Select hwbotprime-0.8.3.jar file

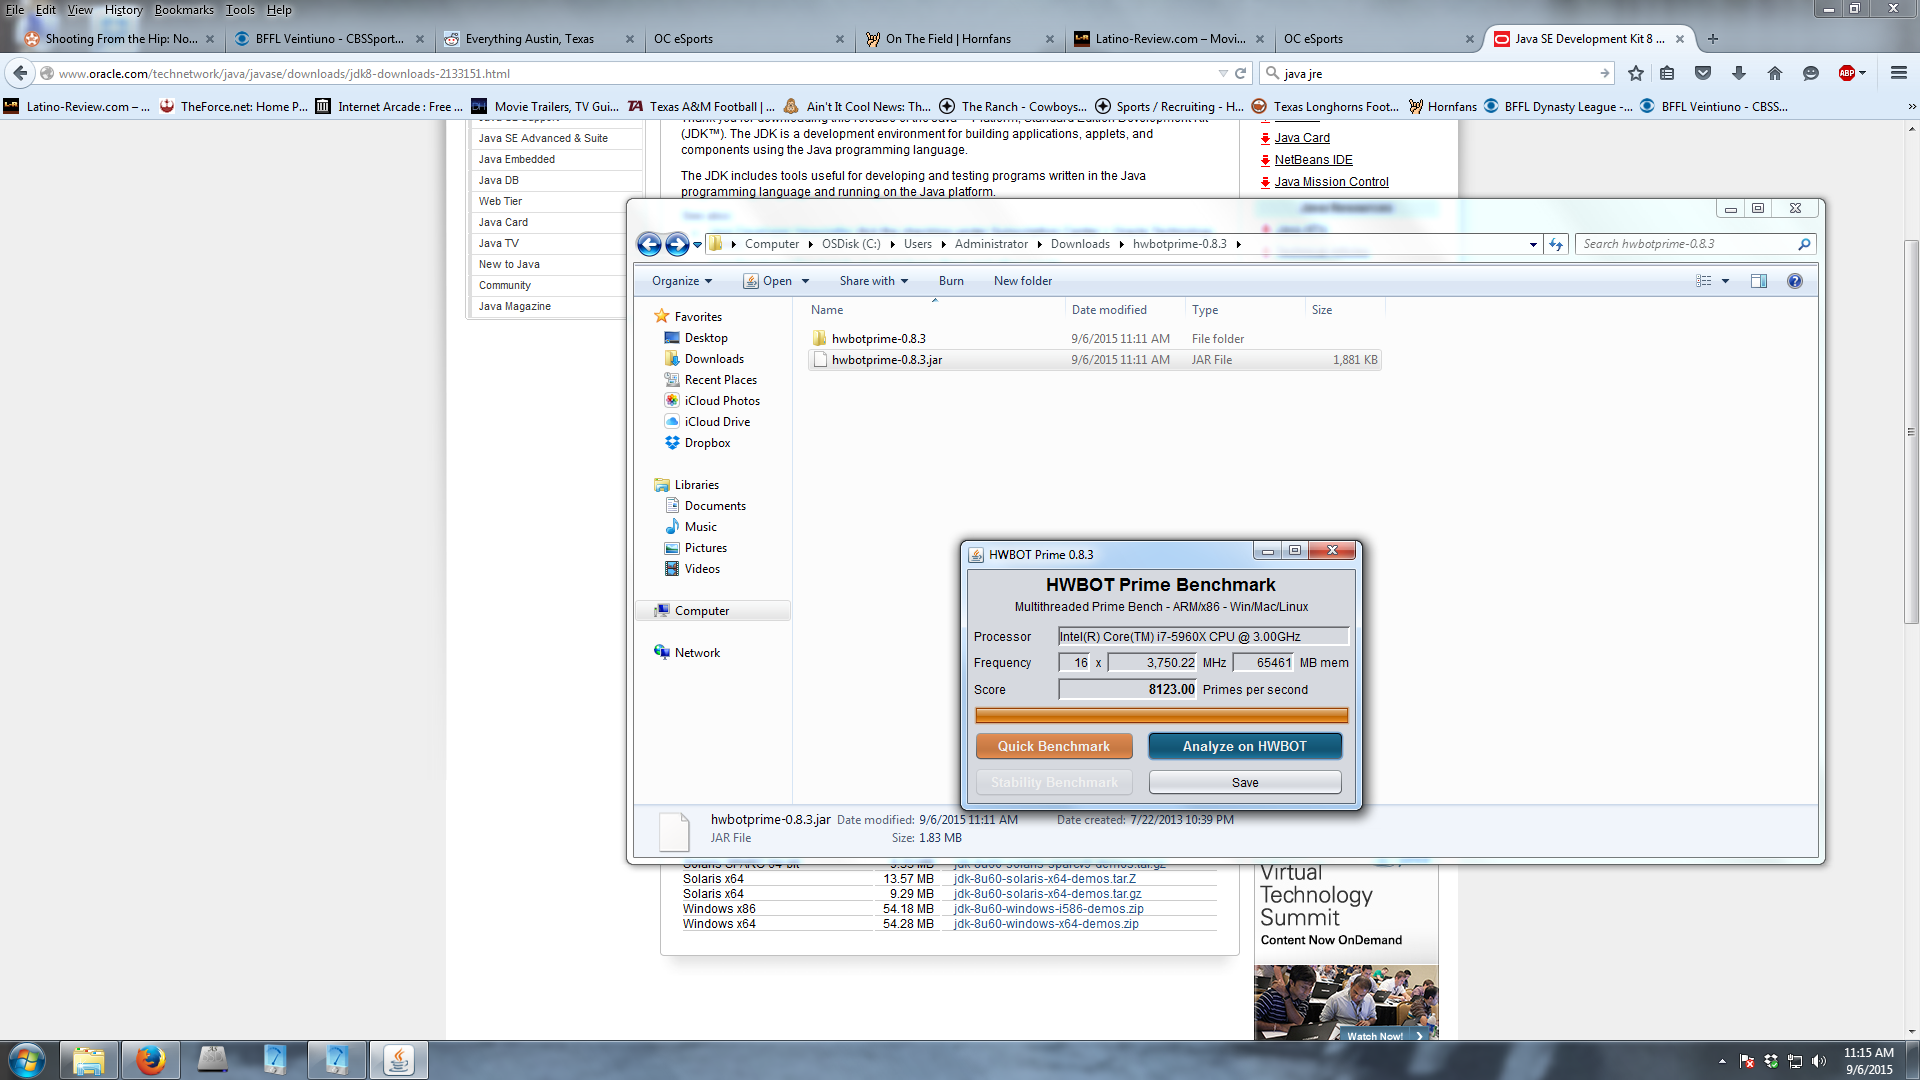[x=1094, y=360]
